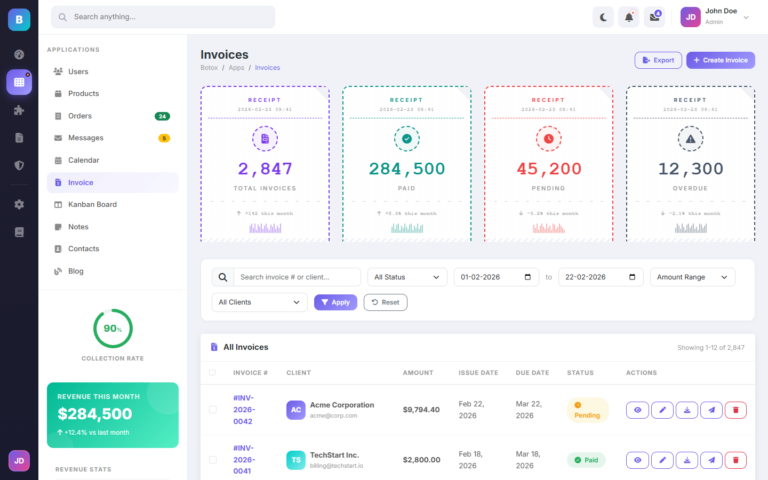Click download icon for Acme Corporation invoice
Screen dimensions: 768x480
687,409
